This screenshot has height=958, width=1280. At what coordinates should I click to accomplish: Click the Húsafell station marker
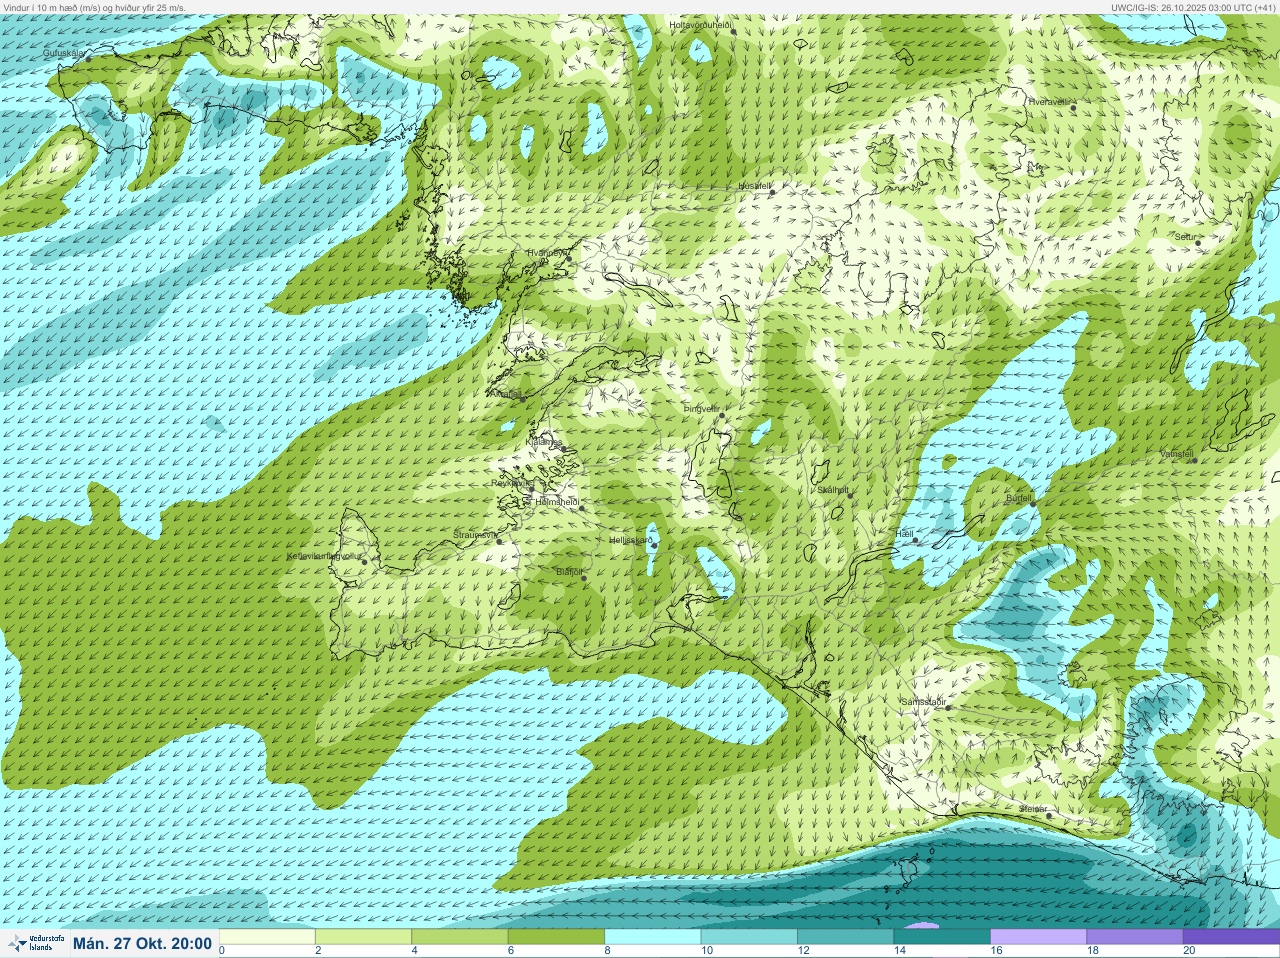772,191
